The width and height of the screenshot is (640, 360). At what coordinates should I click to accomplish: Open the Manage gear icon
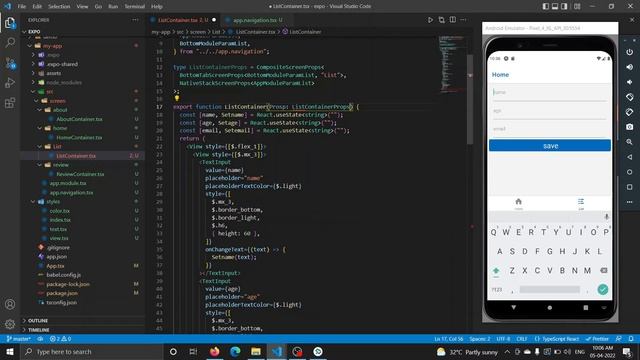tap(10, 324)
